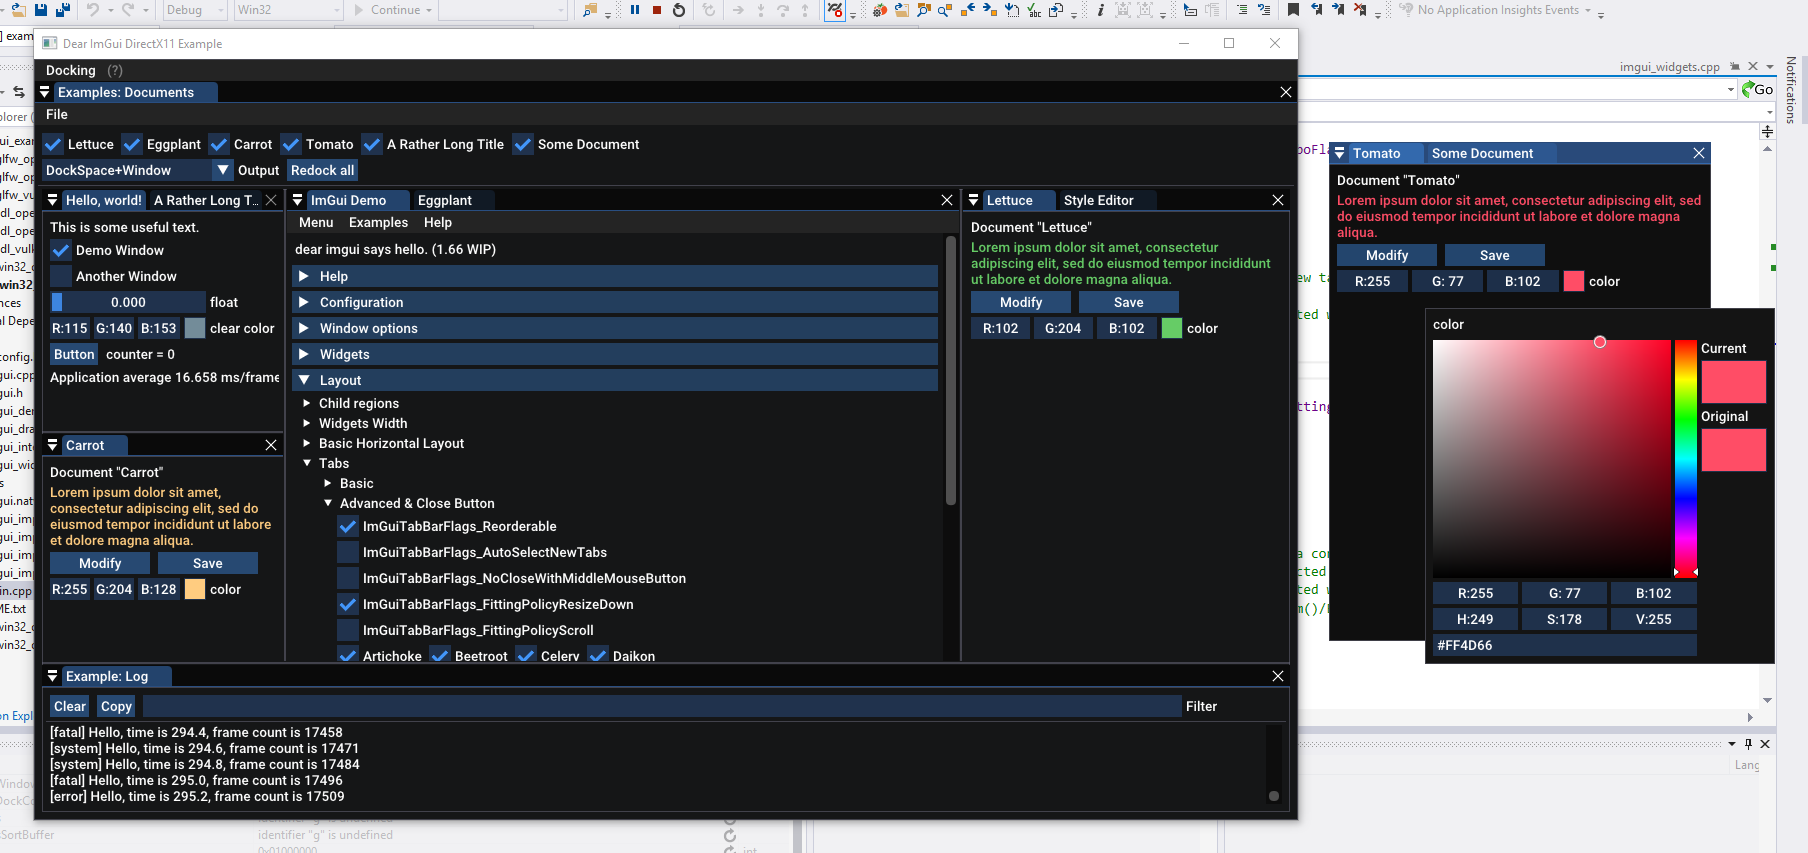Expand the Window options header

coord(616,328)
